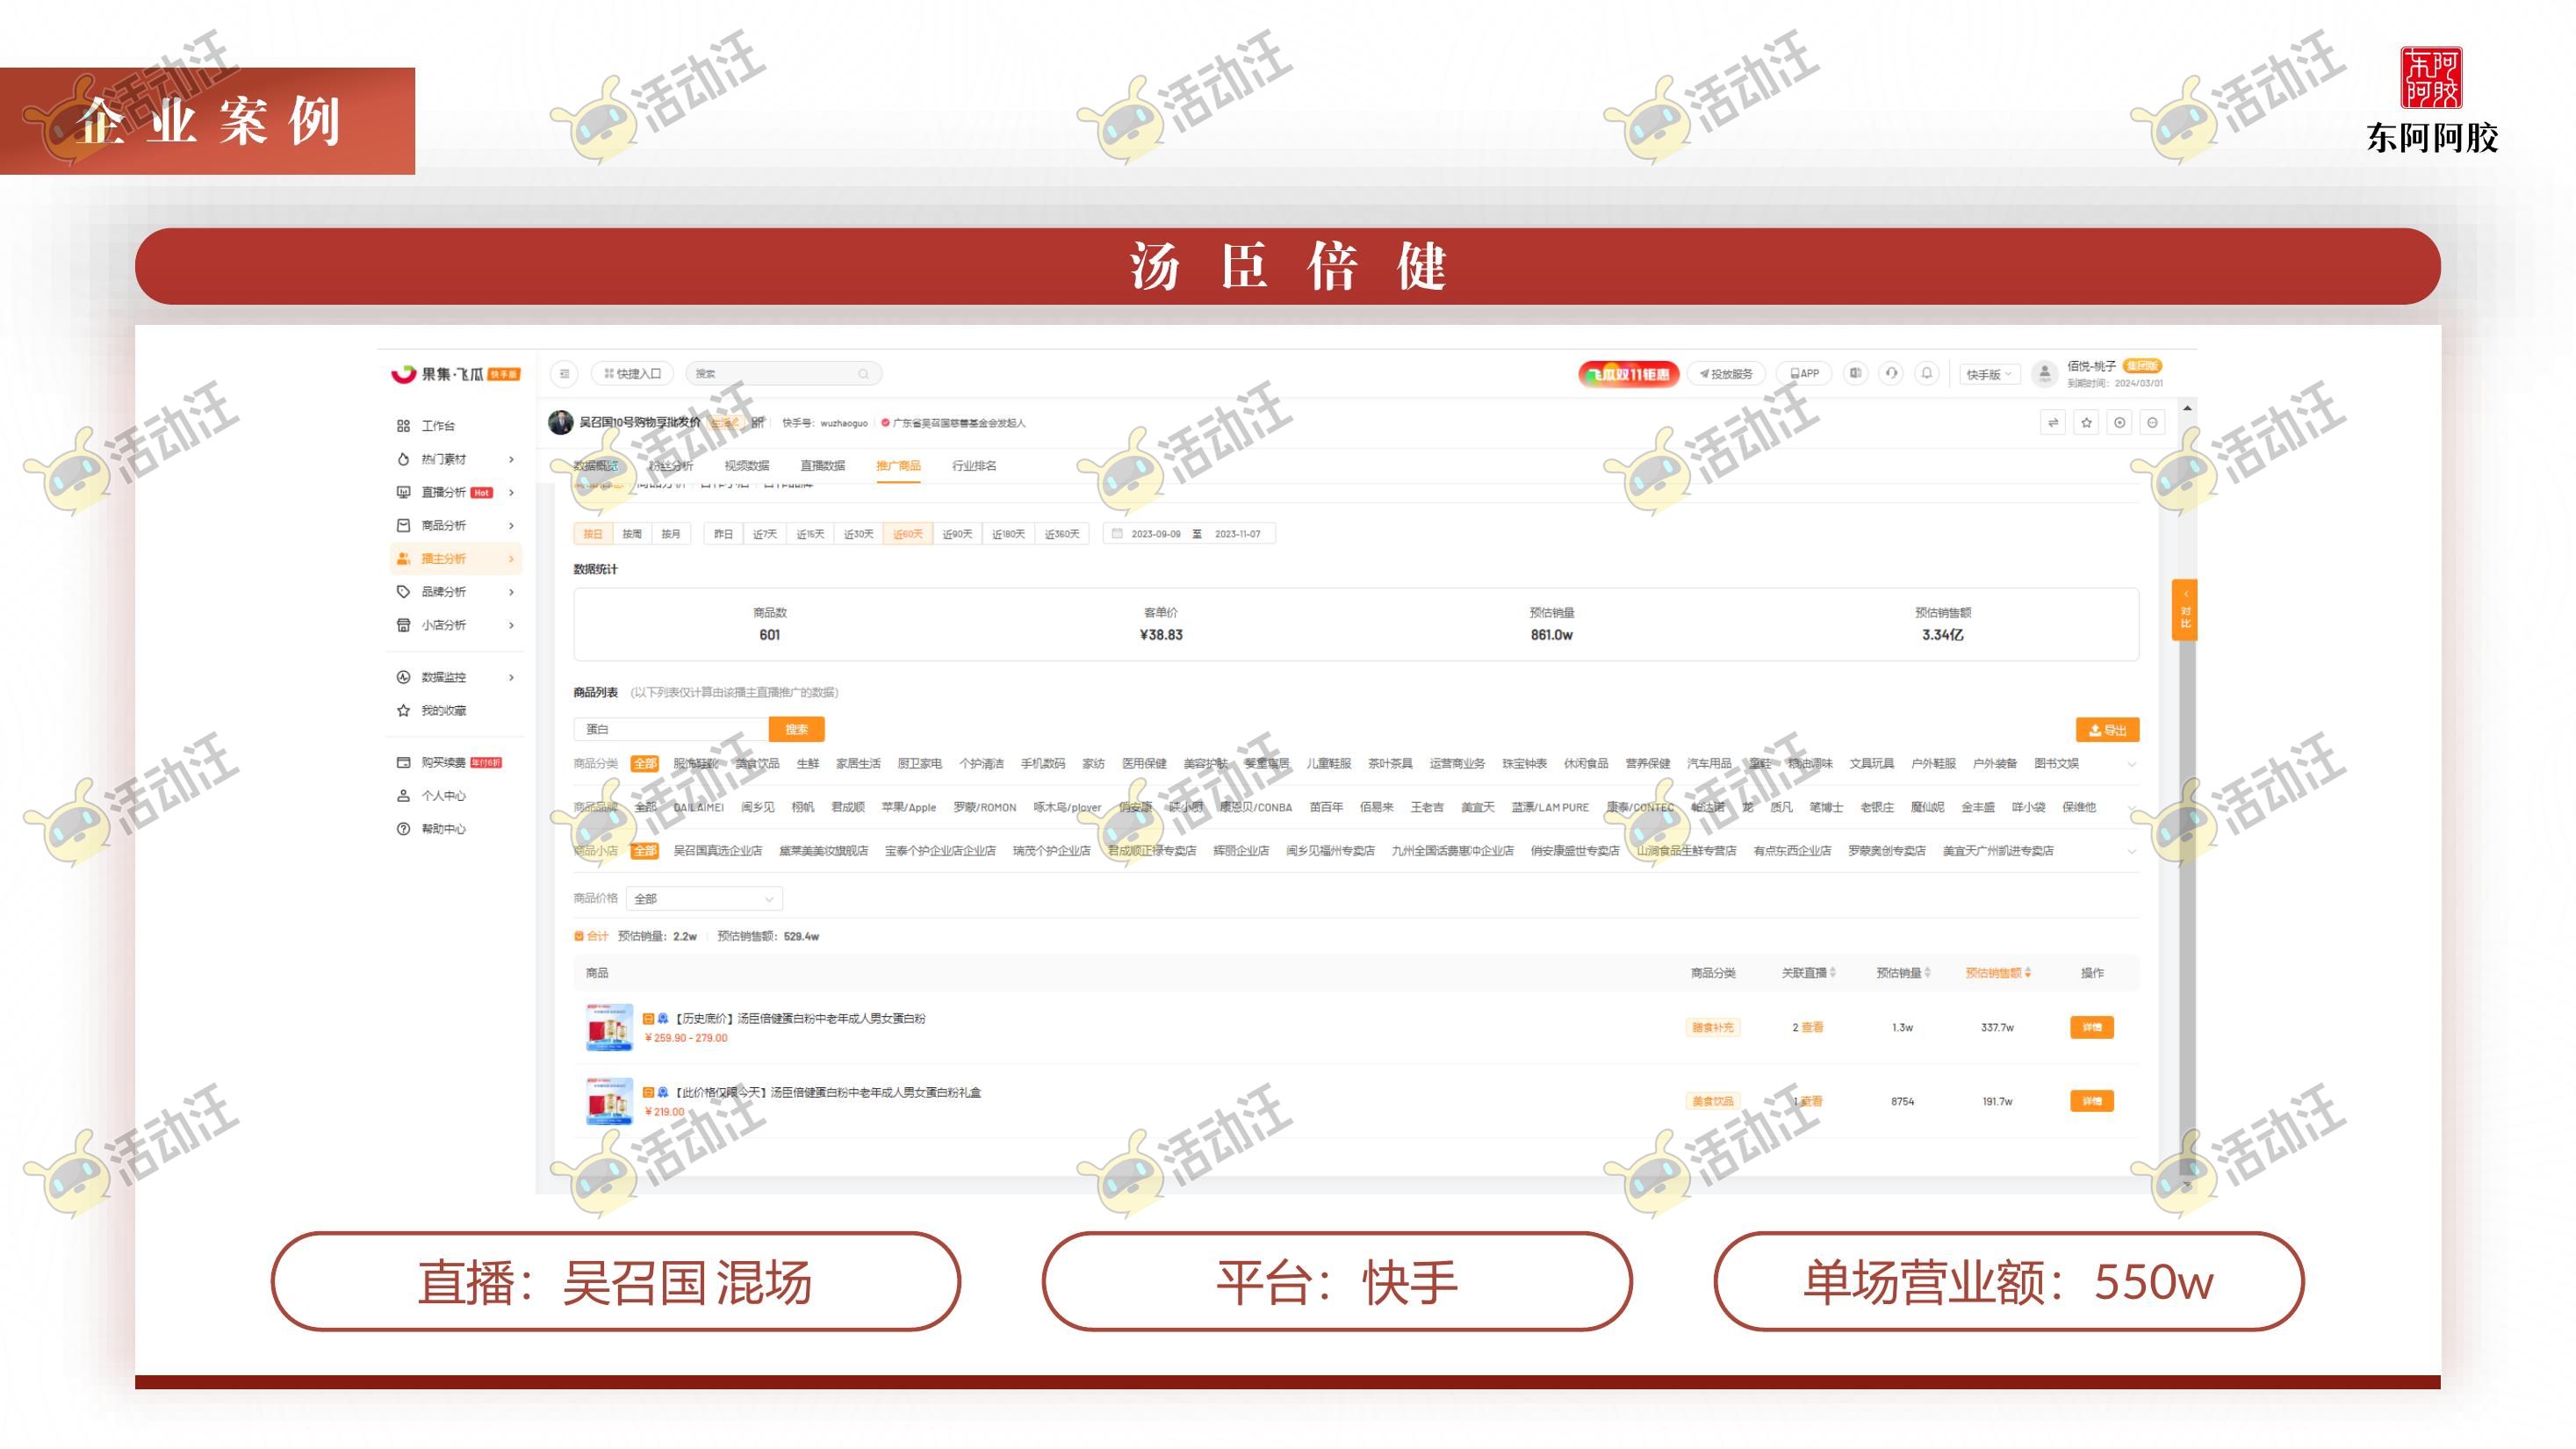2576x1449 pixels.
Task: Click the 查看 link in 历史底价 row
Action: (x=1812, y=1028)
